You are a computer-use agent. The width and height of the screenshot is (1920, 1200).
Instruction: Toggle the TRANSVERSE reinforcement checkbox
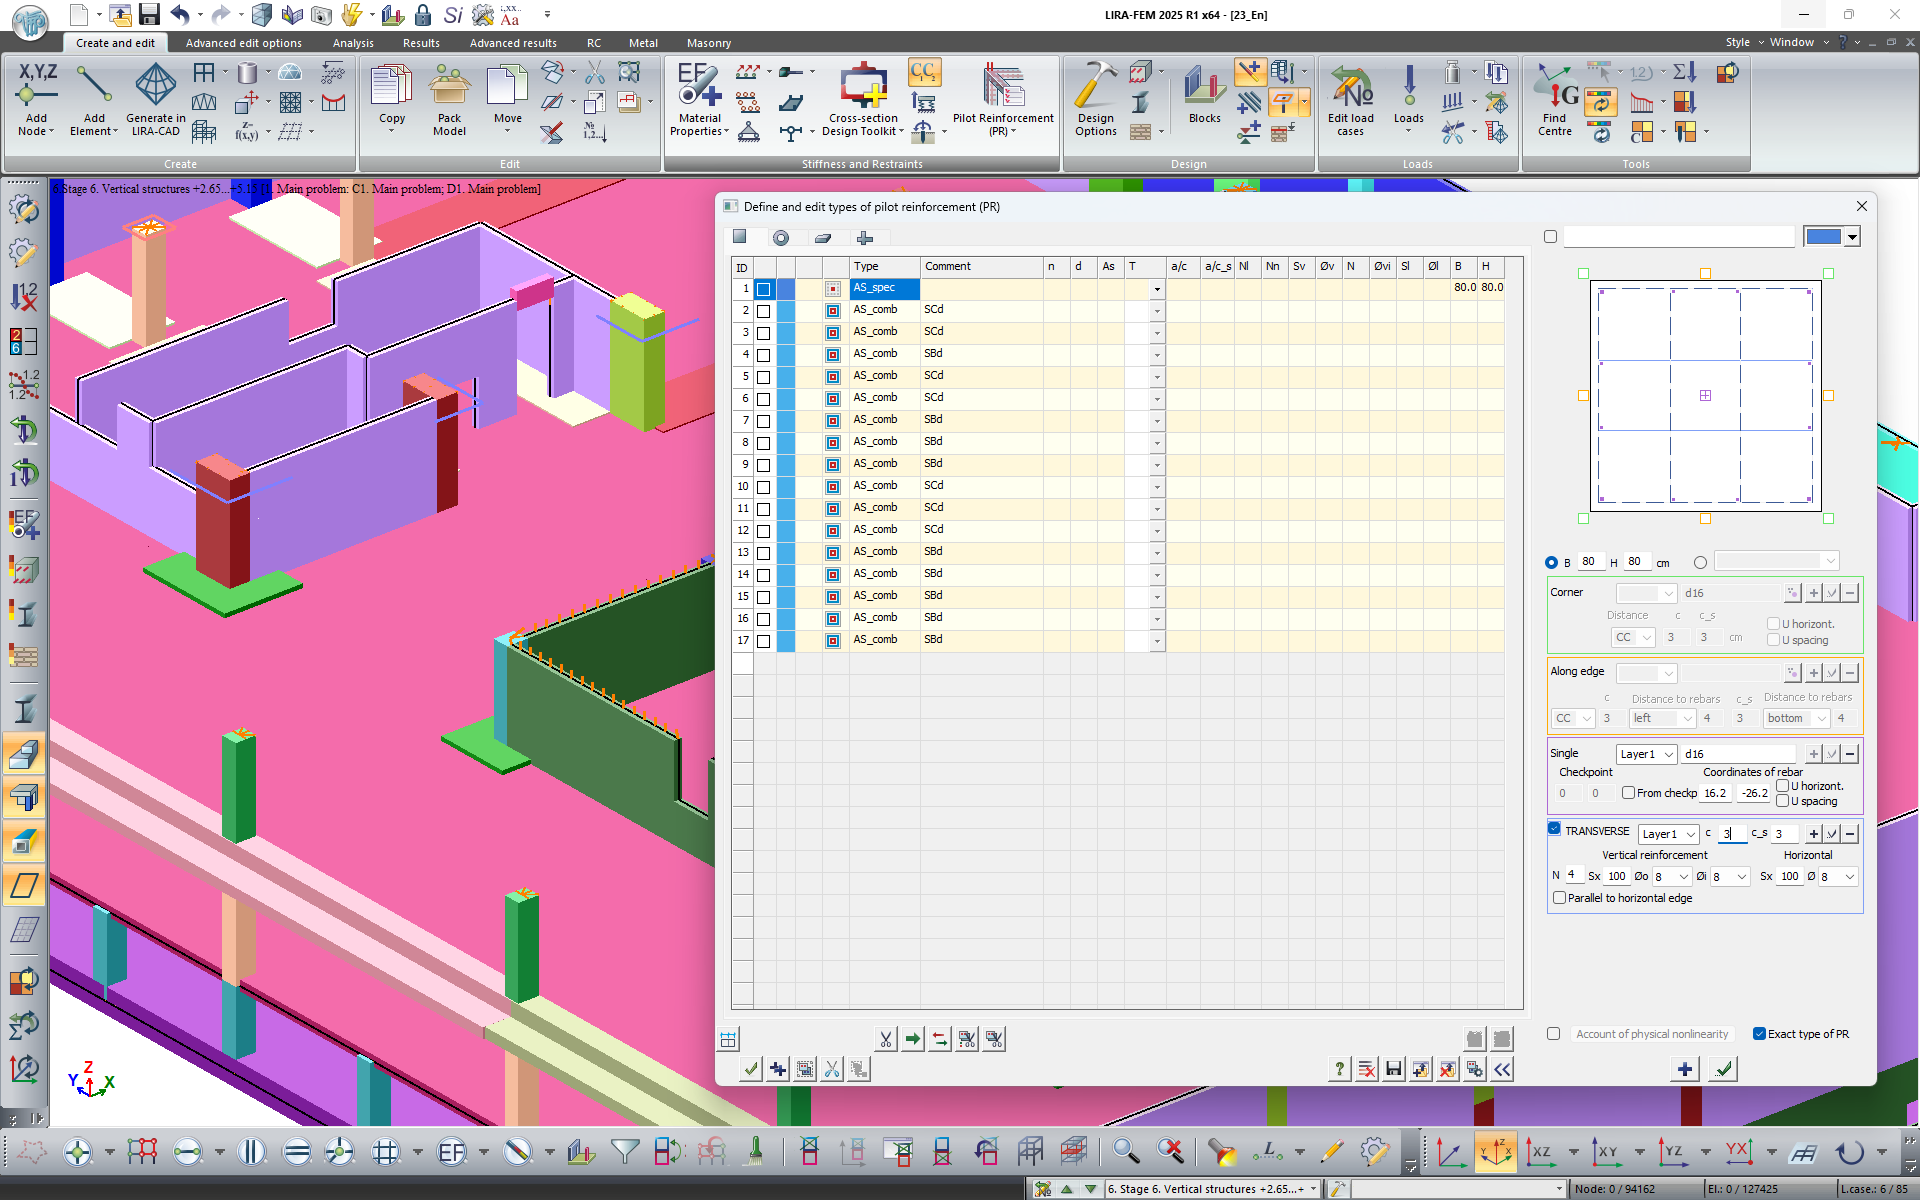pos(1554,829)
